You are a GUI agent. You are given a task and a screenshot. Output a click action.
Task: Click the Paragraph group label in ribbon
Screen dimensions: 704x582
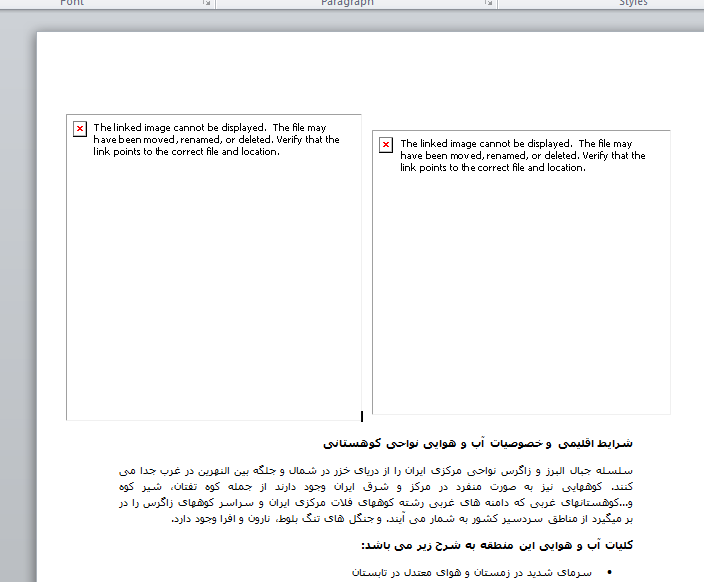[x=347, y=3]
